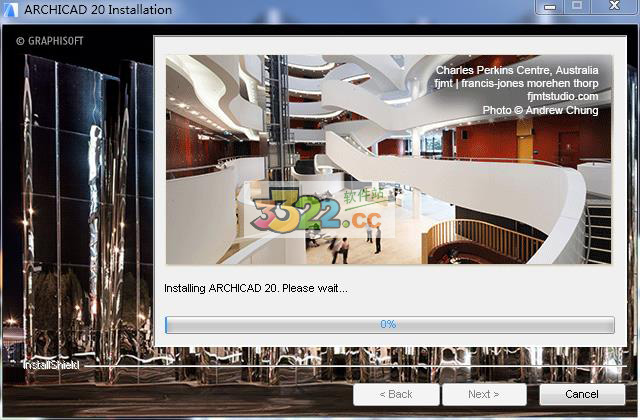640x420 pixels.
Task: Click the 'ARCHICAD 20 Installation' title text
Action: [x=98, y=9]
